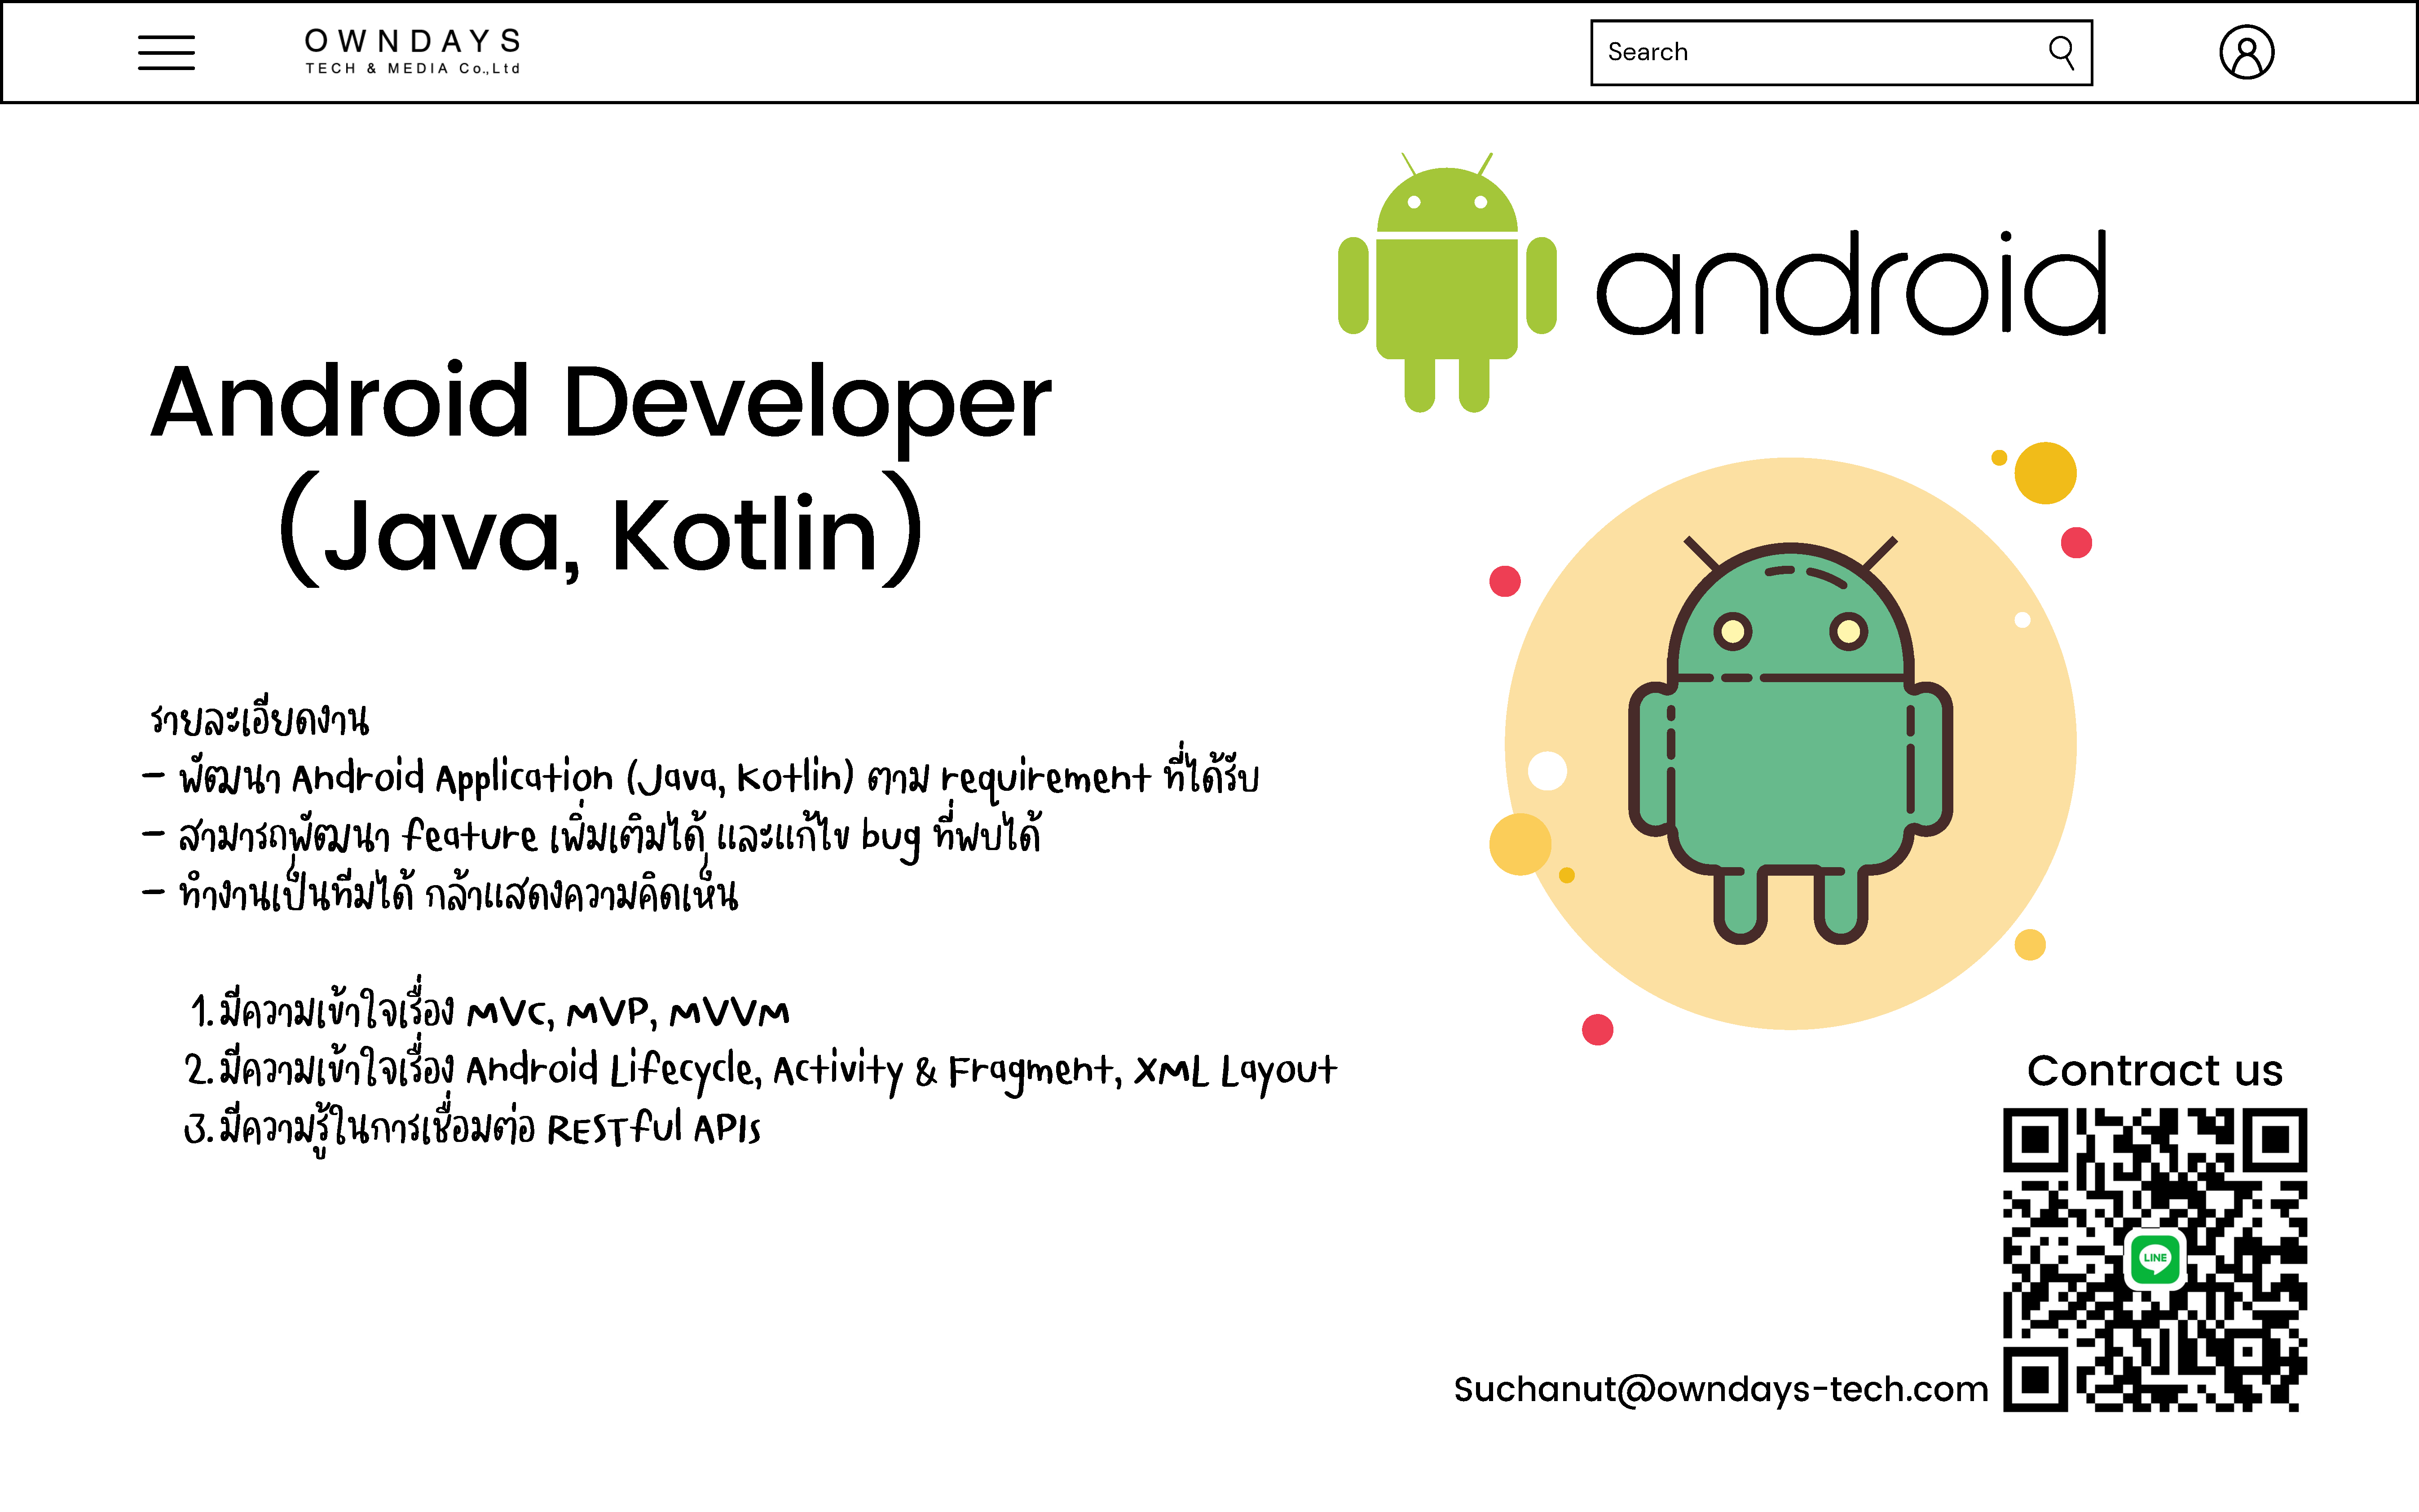
Task: Click the black android wordmark
Action: (x=1851, y=283)
